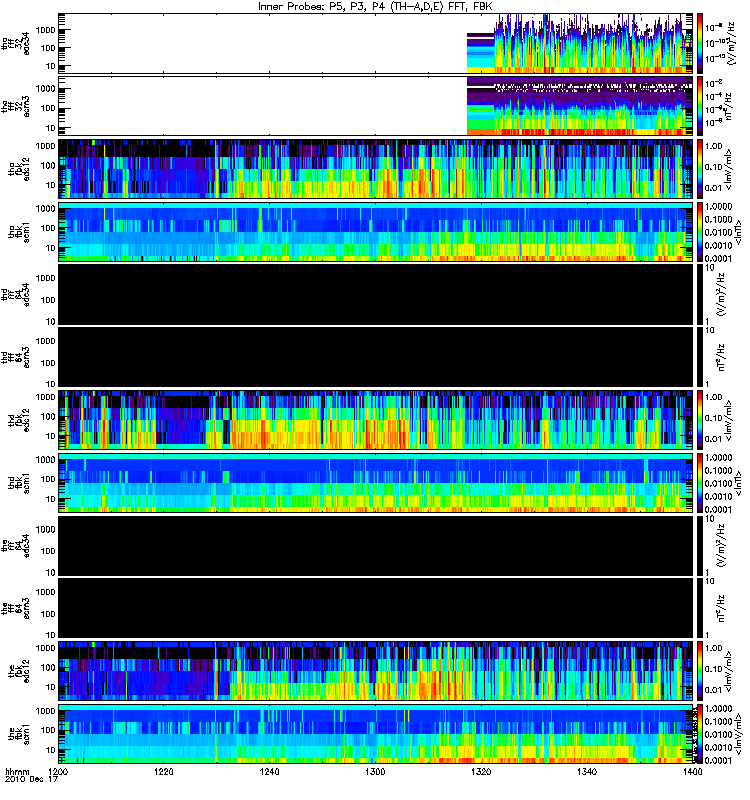Click the '0.0001' value on thd fbk scm1 color scale
The image size is (750, 800).
718,509
